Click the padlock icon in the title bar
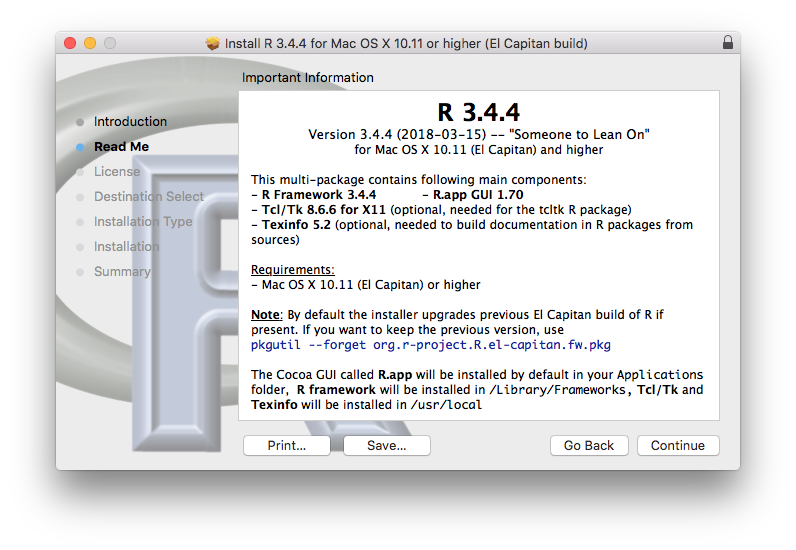Viewport: 796px width, 550px height. 726,43
